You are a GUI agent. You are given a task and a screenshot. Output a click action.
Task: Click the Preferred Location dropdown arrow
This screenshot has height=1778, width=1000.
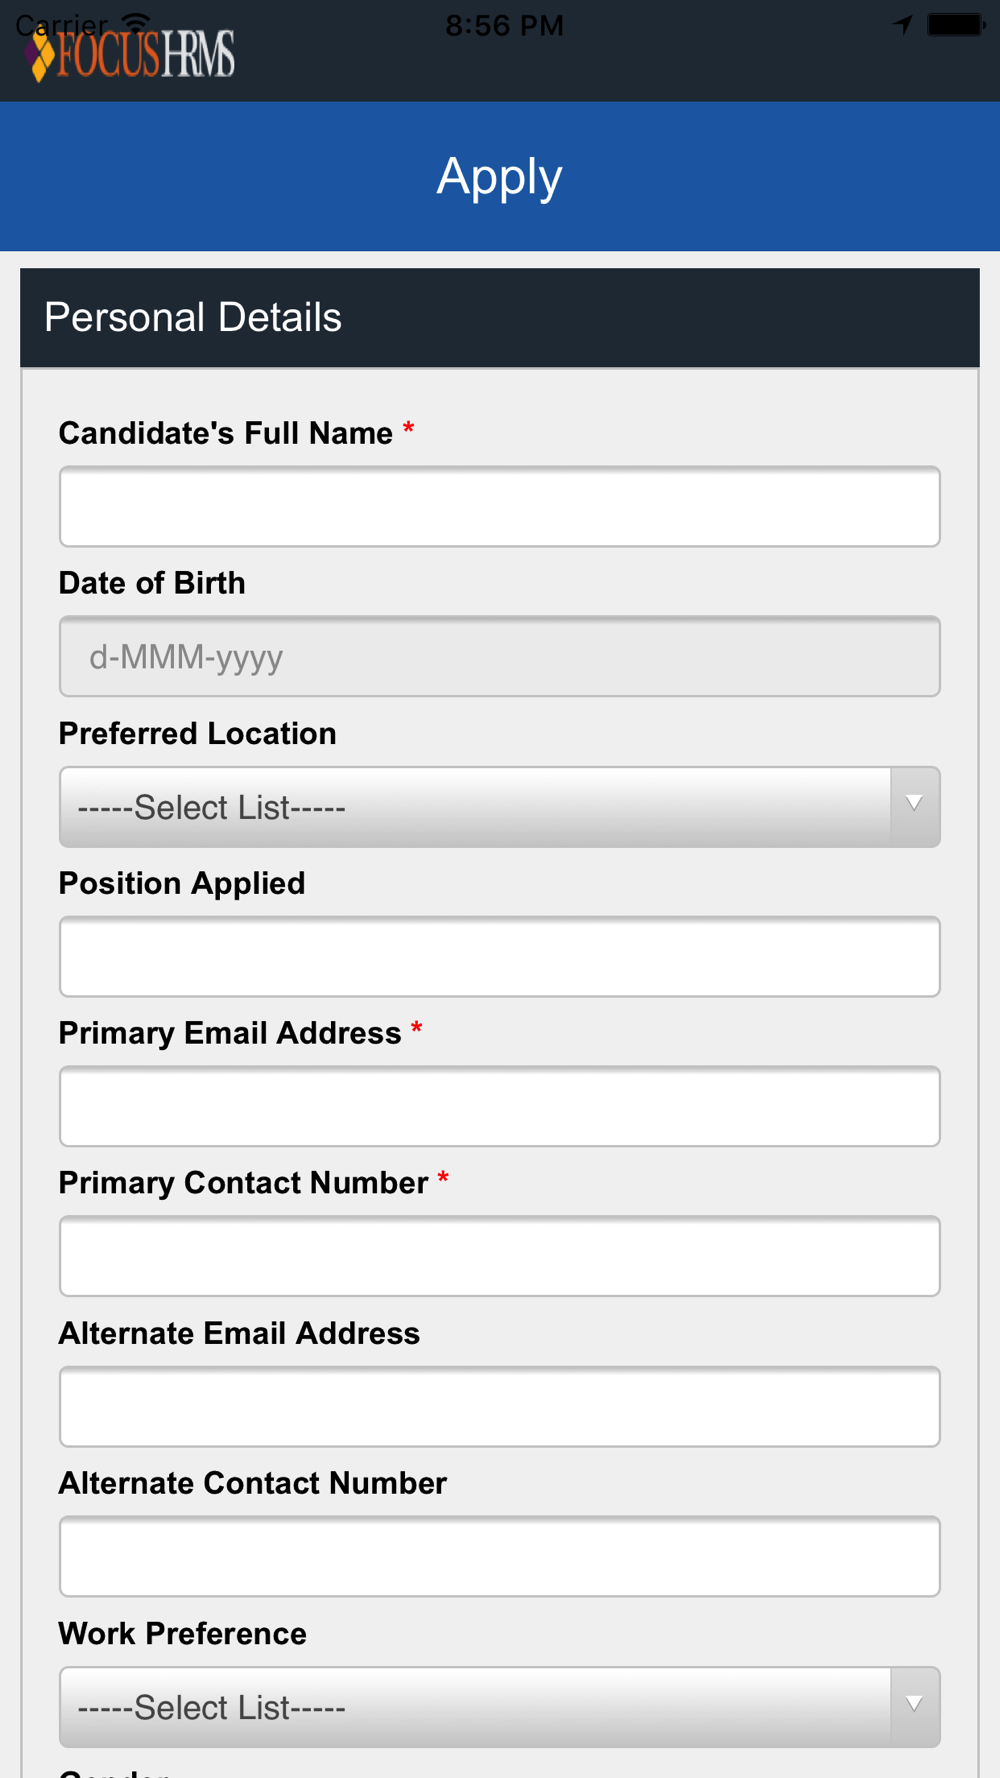(914, 806)
